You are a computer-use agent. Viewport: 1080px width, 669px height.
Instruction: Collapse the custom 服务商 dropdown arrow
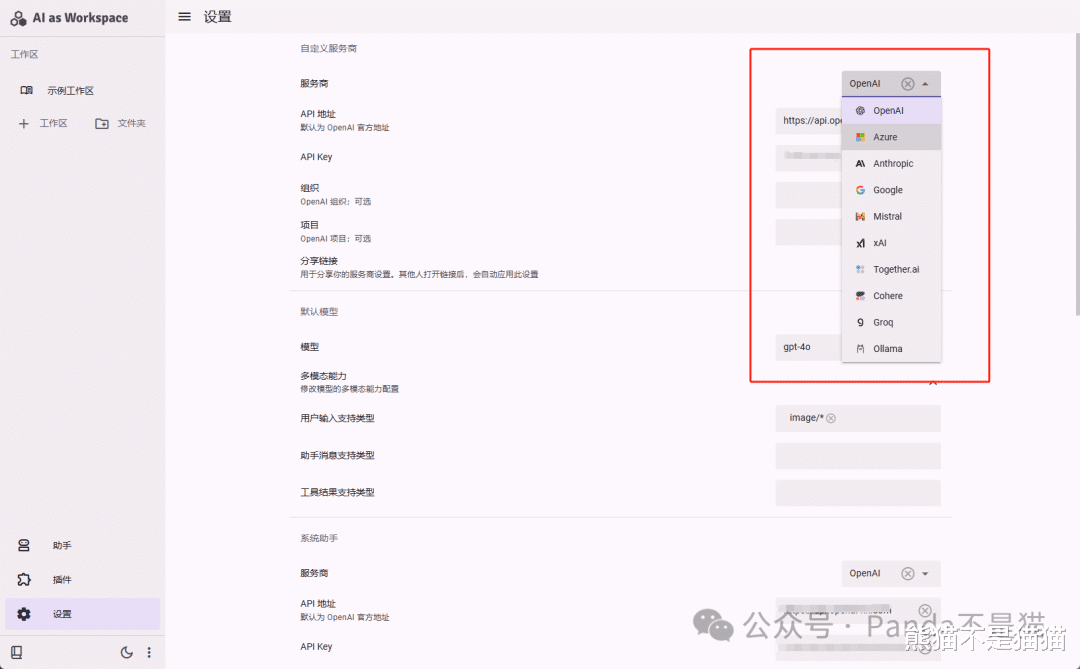pyautogui.click(x=926, y=83)
